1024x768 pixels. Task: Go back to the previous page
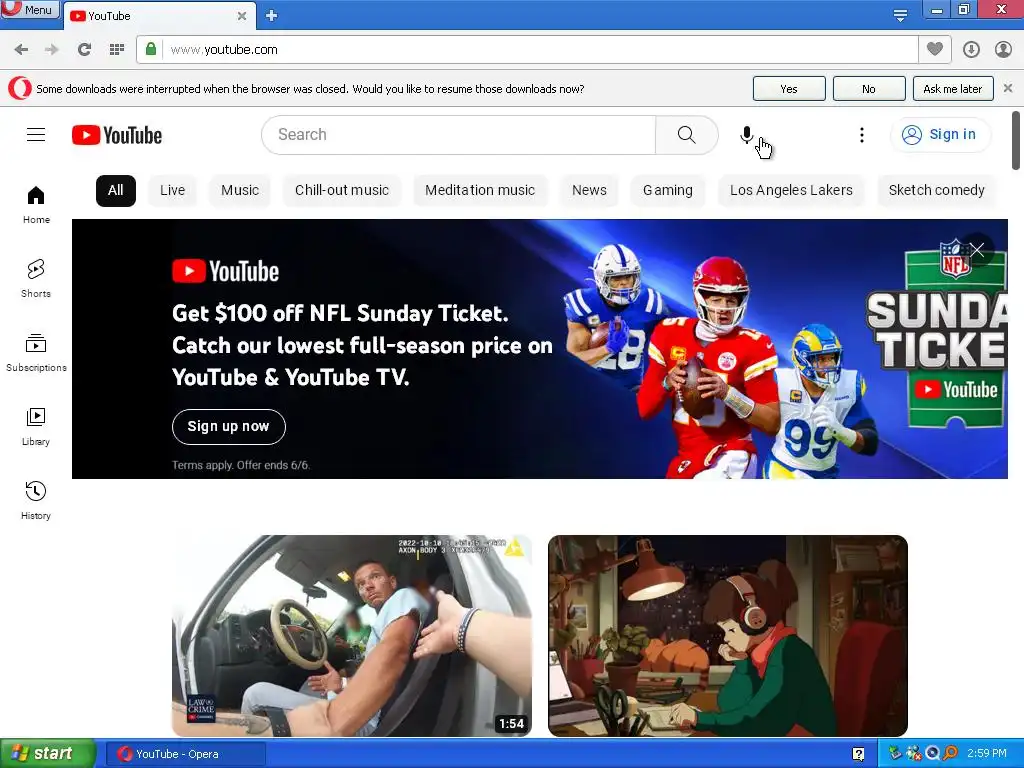(21, 50)
